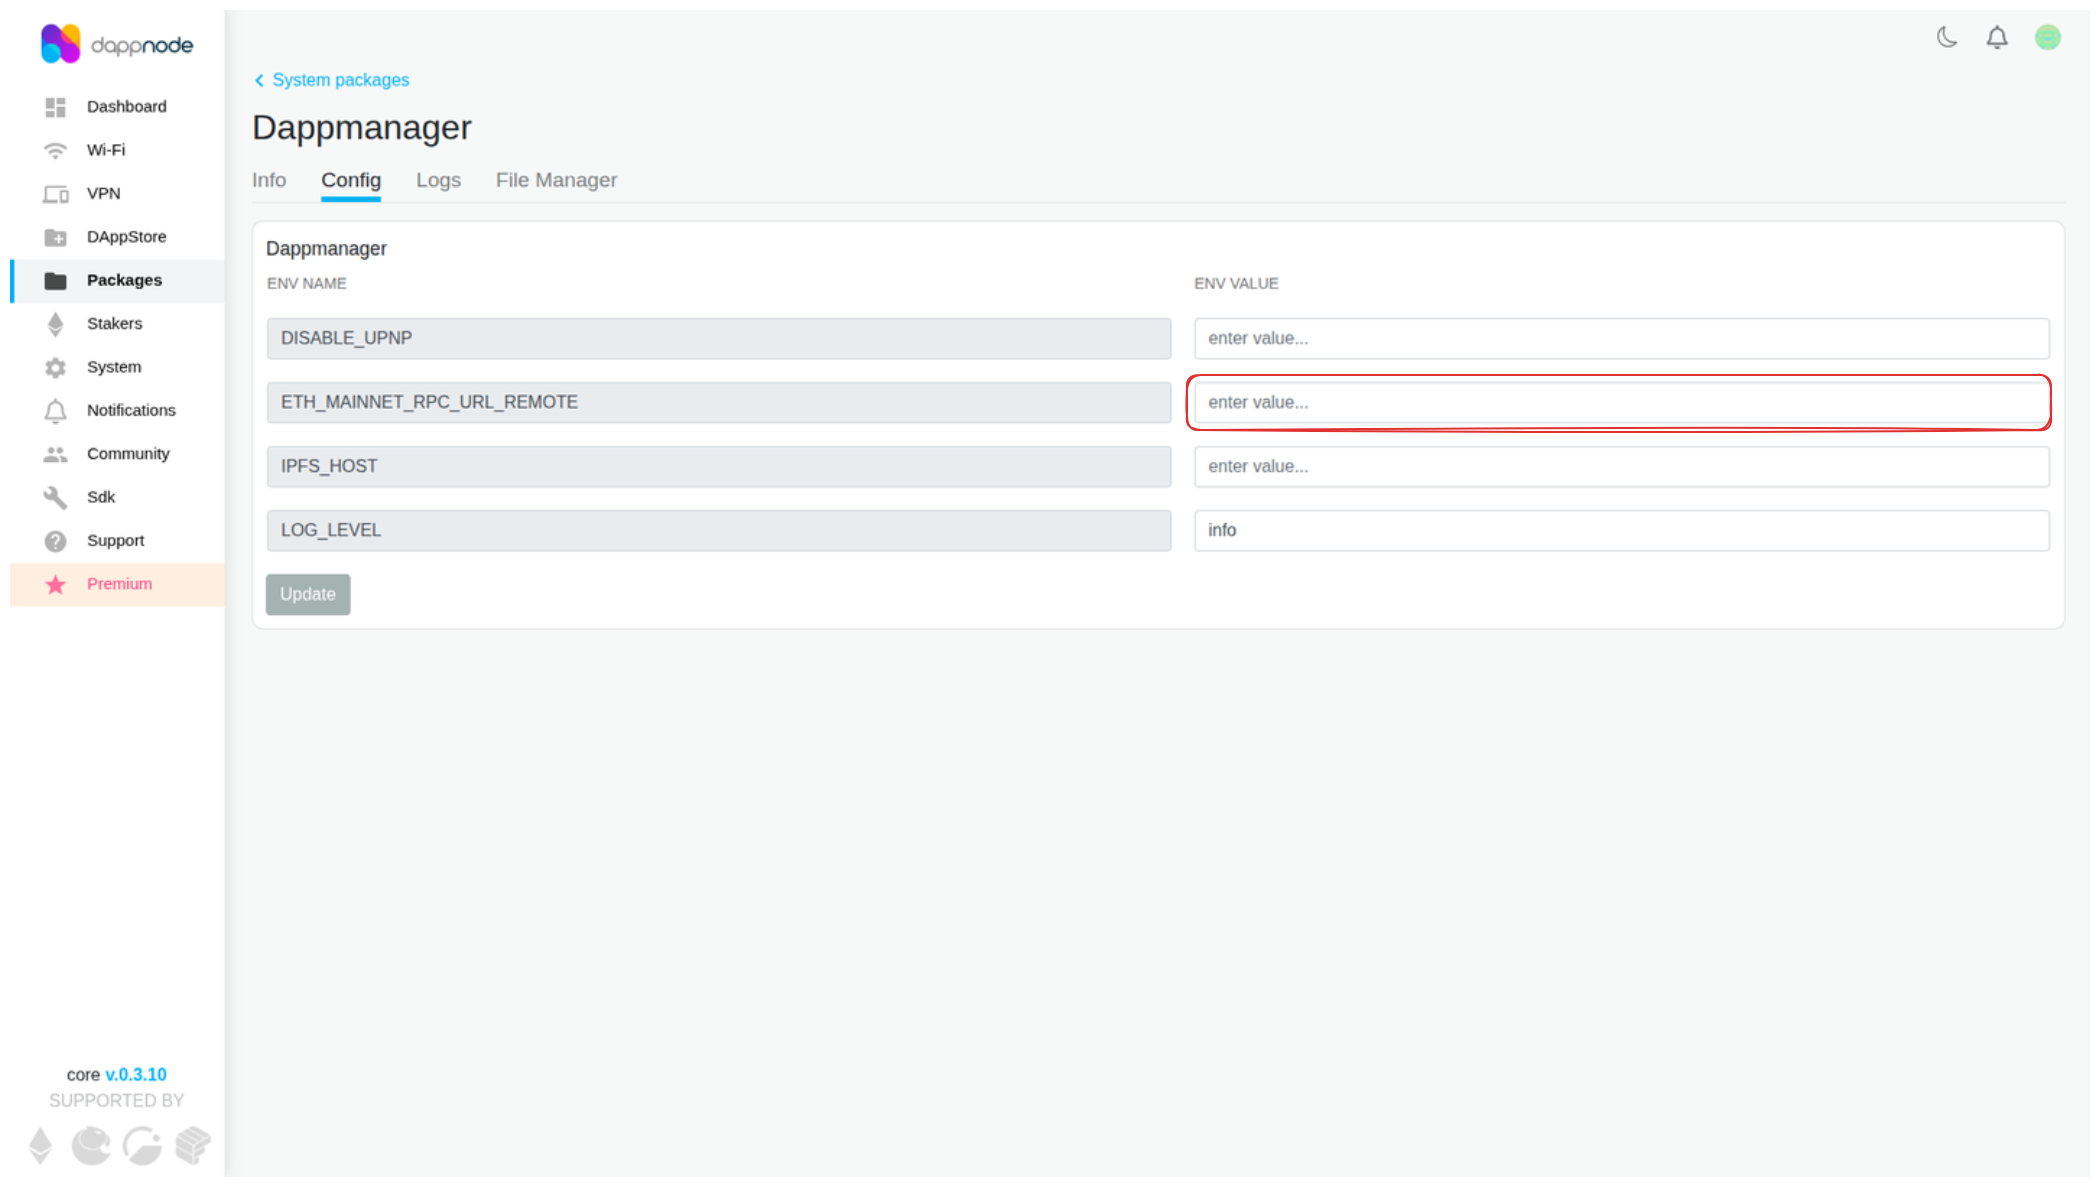
Task: Switch to the Info tab
Action: coord(268,180)
